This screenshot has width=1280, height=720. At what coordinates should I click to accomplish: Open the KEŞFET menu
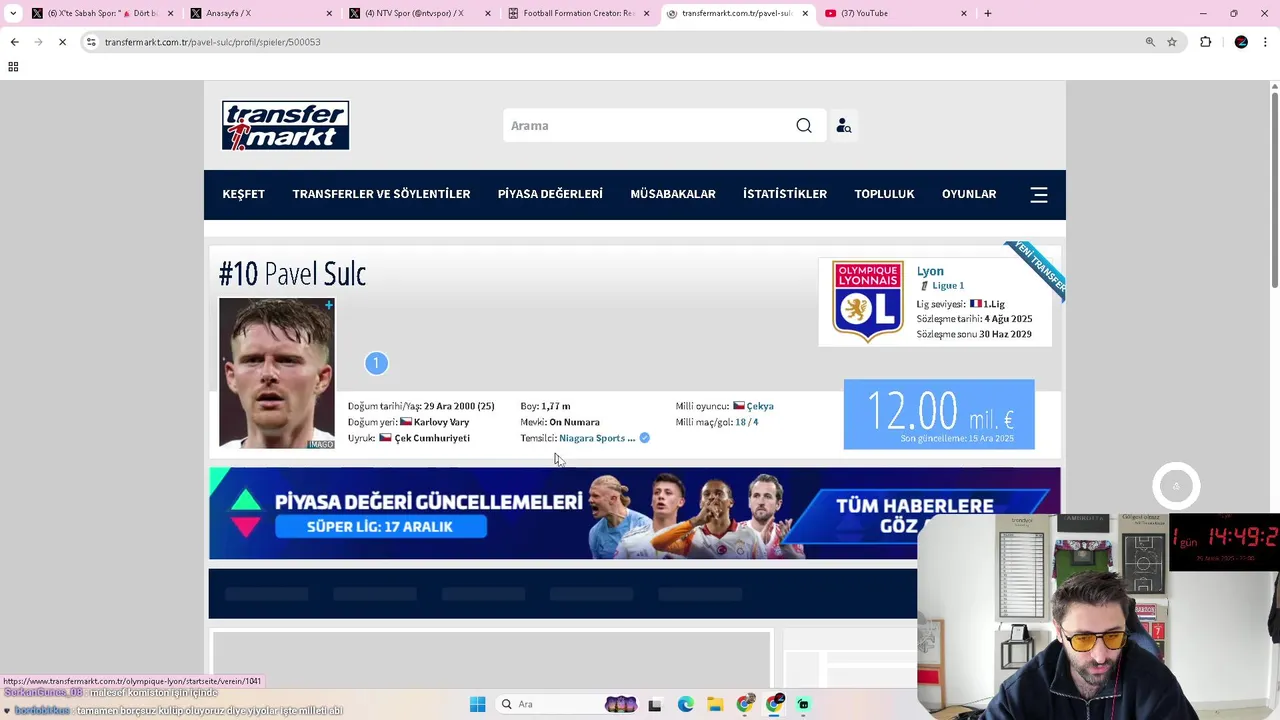(244, 194)
